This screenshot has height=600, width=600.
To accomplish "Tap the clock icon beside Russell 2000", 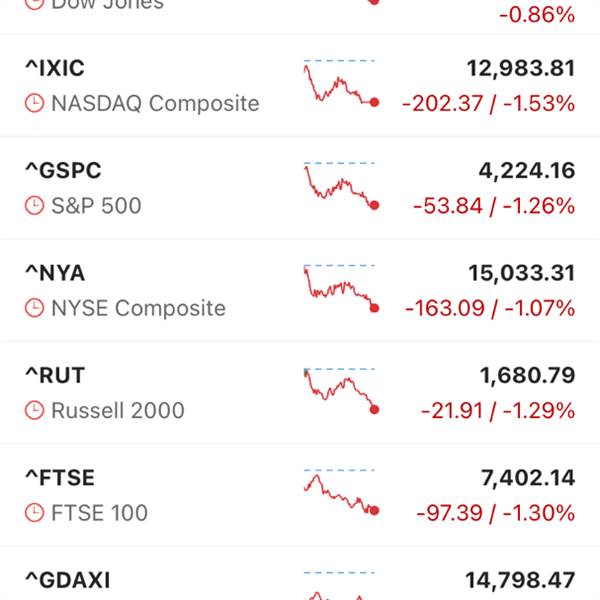I will [x=34, y=410].
